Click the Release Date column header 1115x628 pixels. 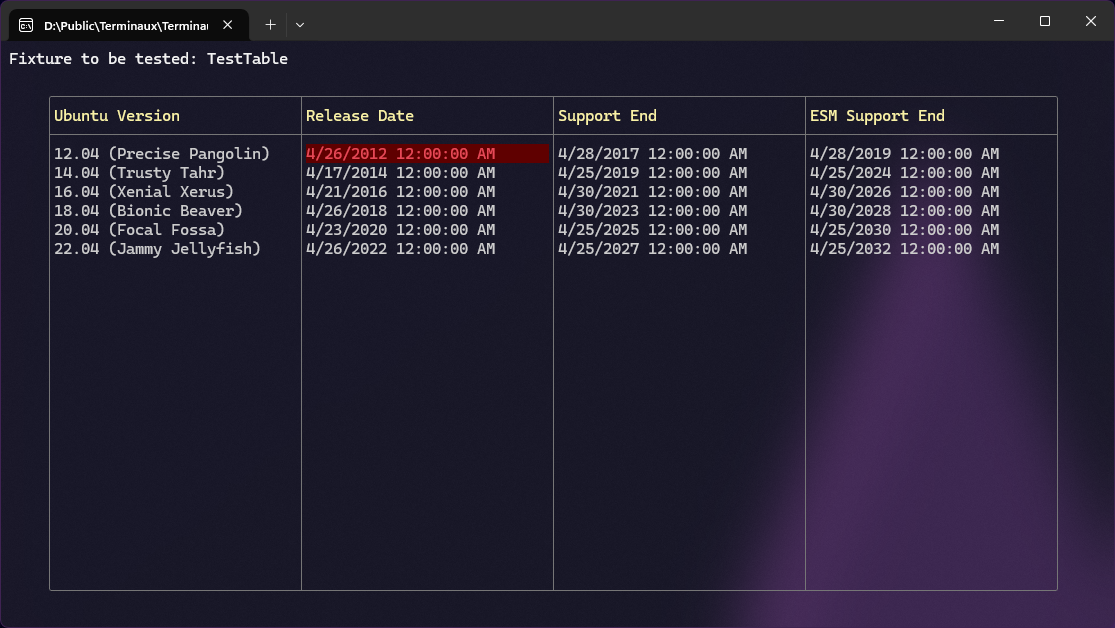pyautogui.click(x=360, y=116)
